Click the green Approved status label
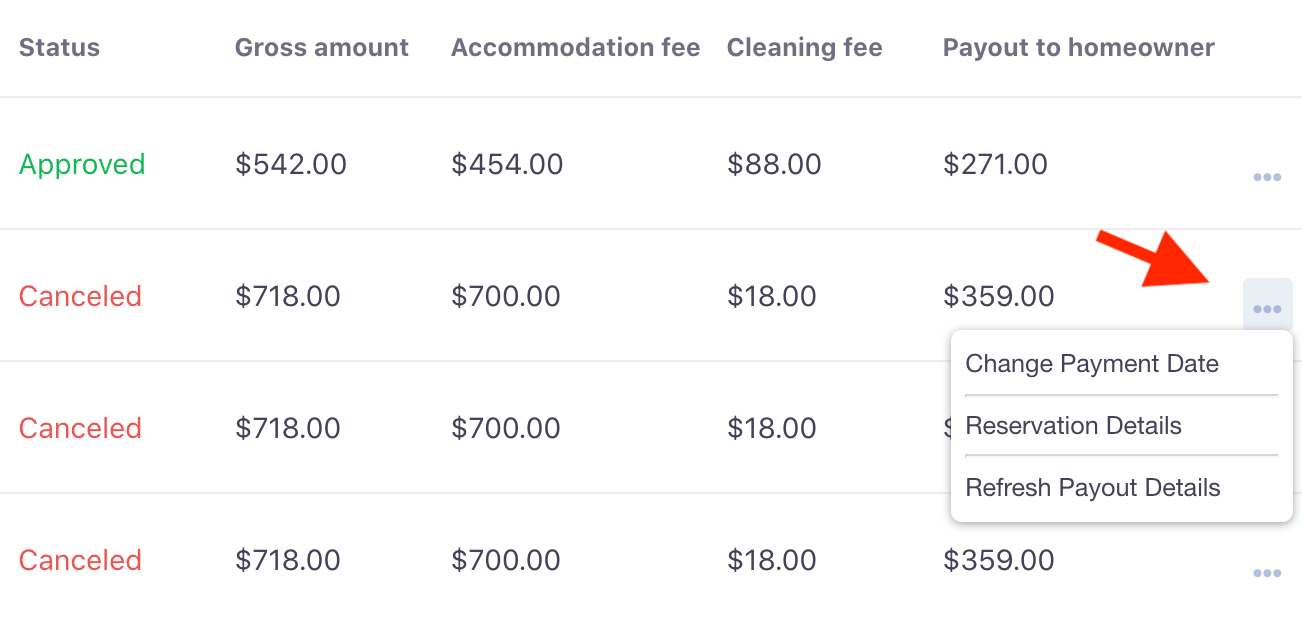This screenshot has width=1302, height=624. (x=82, y=164)
